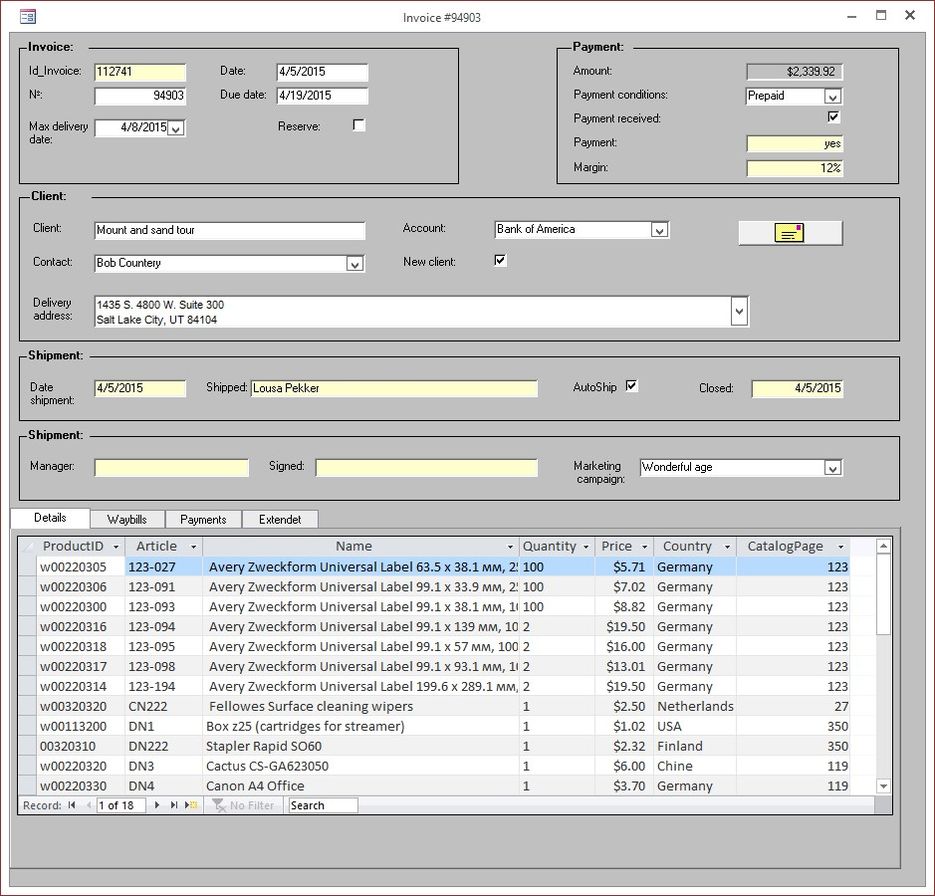Switch to the Waybills tab
Viewport: 935px width, 896px height.
click(x=127, y=519)
